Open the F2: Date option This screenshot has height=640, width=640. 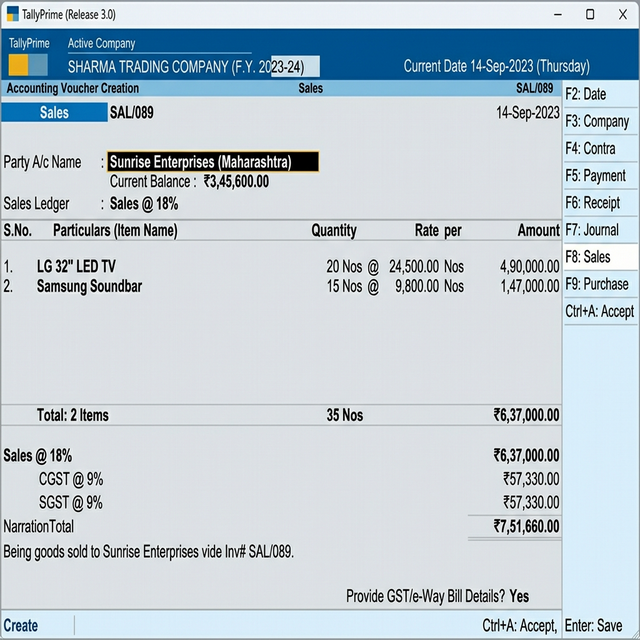[600, 94]
